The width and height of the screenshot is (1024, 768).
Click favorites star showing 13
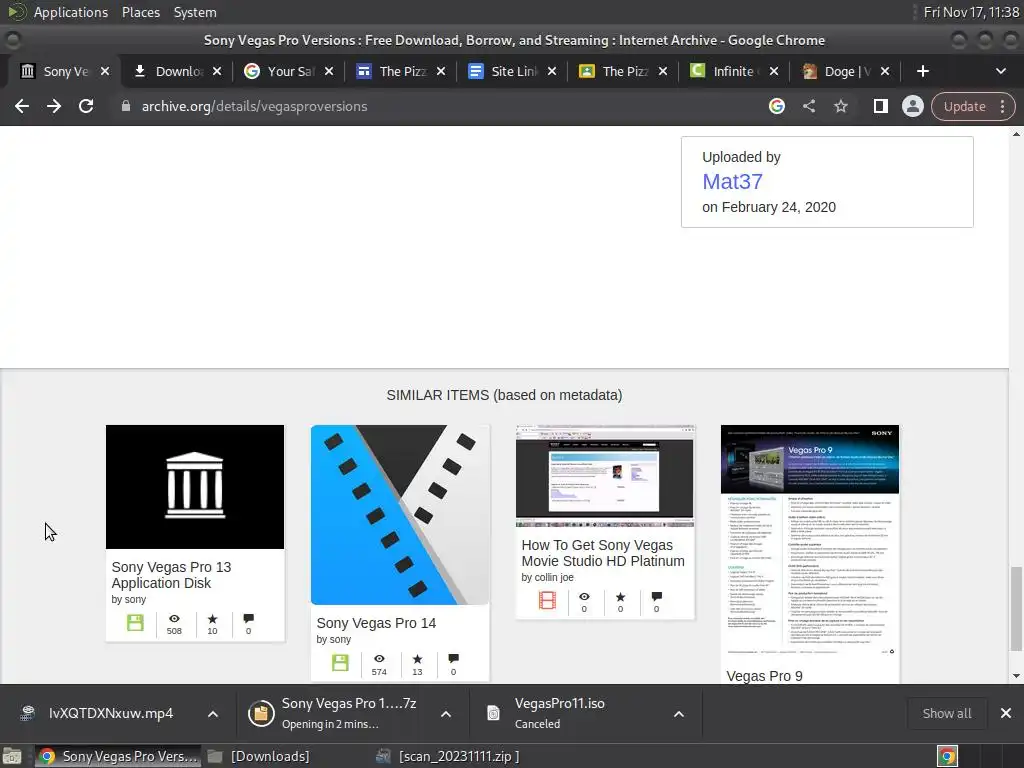point(417,658)
